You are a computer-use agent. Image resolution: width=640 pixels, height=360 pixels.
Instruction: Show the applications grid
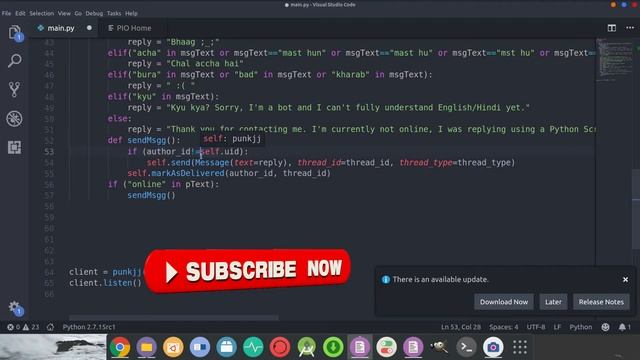point(520,347)
